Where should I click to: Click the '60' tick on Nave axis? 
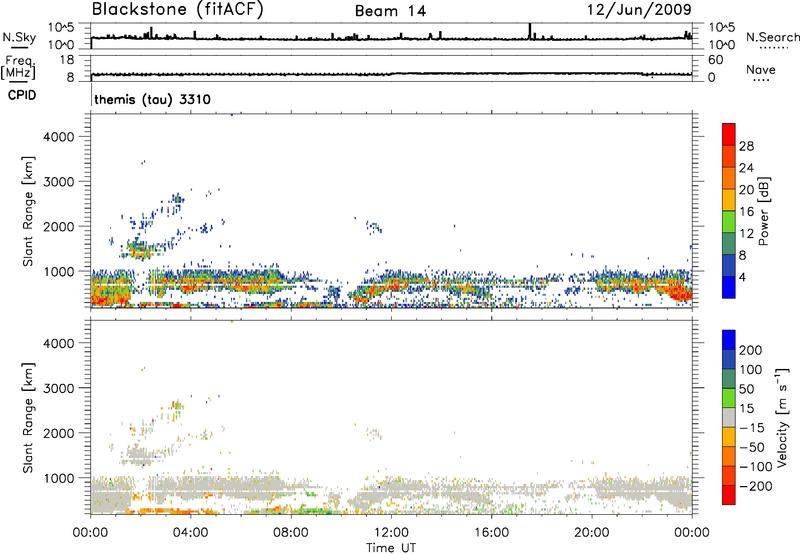(x=715, y=60)
